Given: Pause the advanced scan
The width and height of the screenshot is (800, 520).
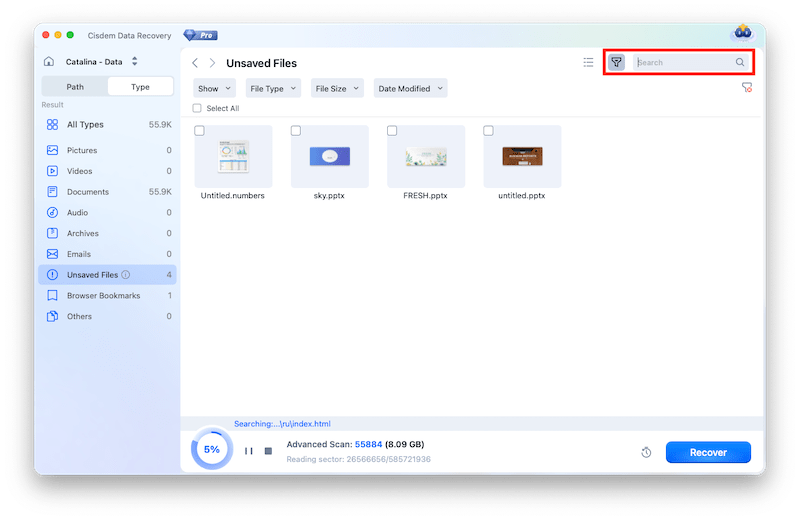Looking at the screenshot, I should (x=248, y=451).
